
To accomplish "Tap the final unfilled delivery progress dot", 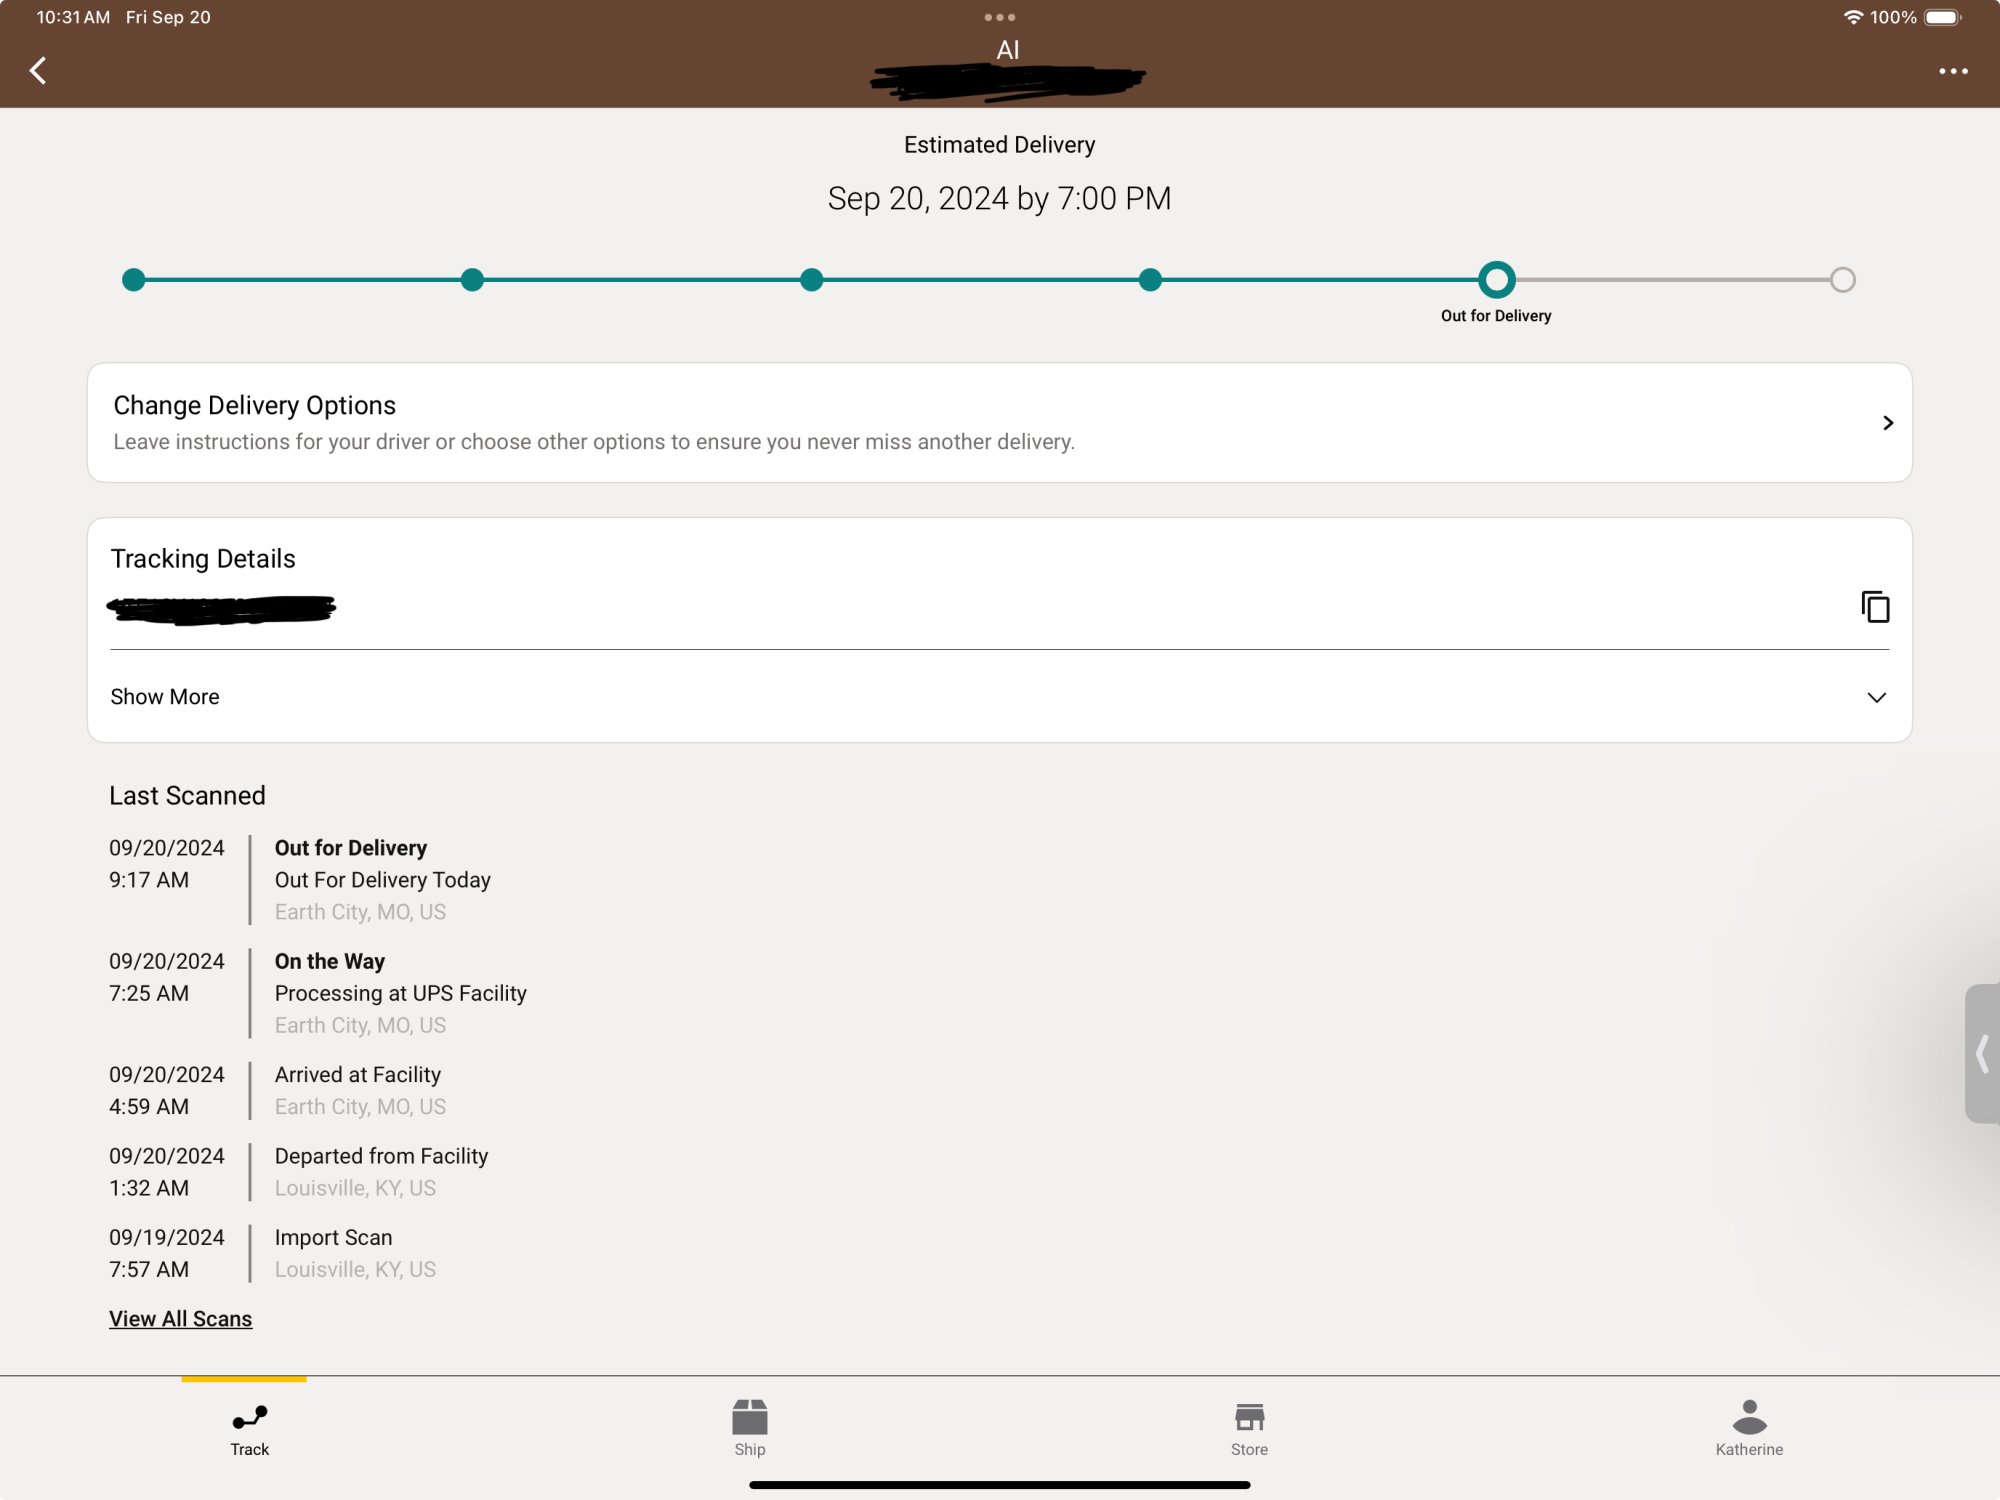I will point(1842,280).
